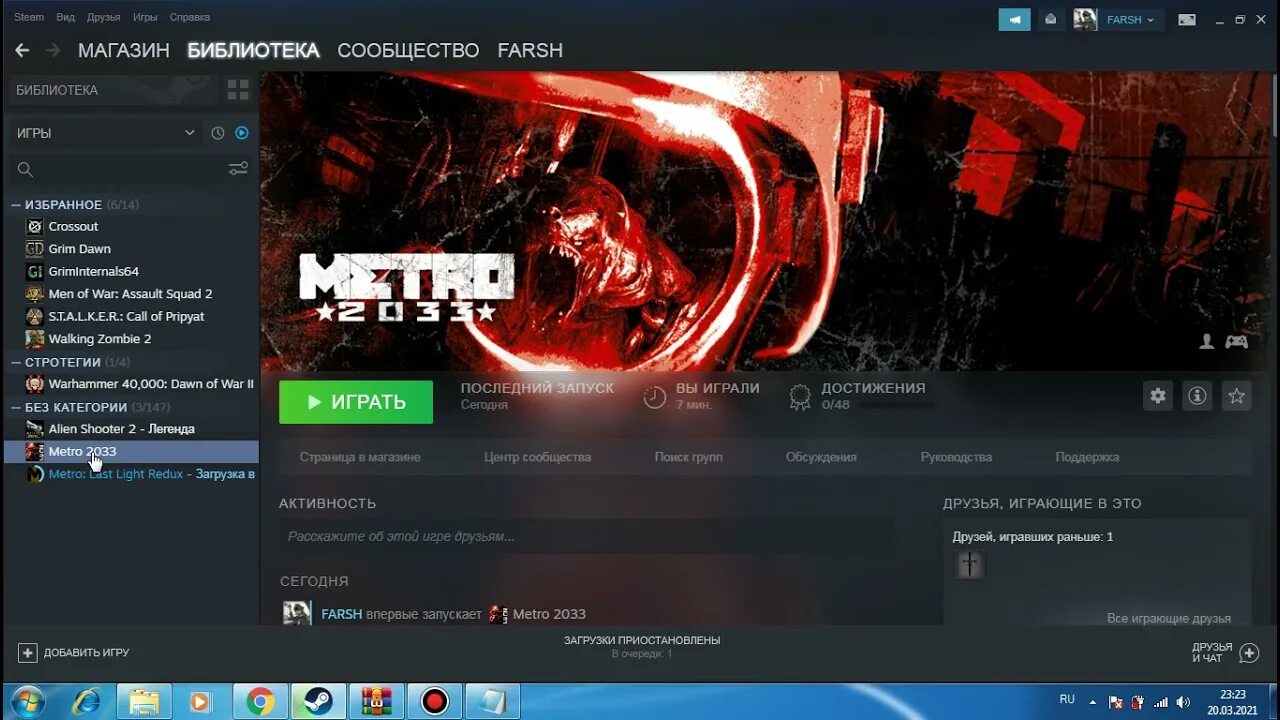1280x720 pixels.
Task: Open Friends and Chat plus icon
Action: point(1249,653)
